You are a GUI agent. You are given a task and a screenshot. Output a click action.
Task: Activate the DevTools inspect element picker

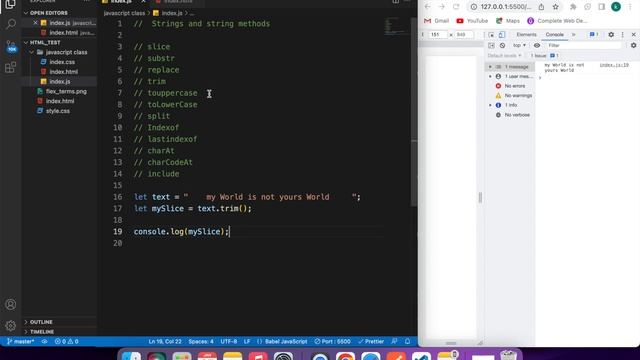pyautogui.click(x=491, y=35)
